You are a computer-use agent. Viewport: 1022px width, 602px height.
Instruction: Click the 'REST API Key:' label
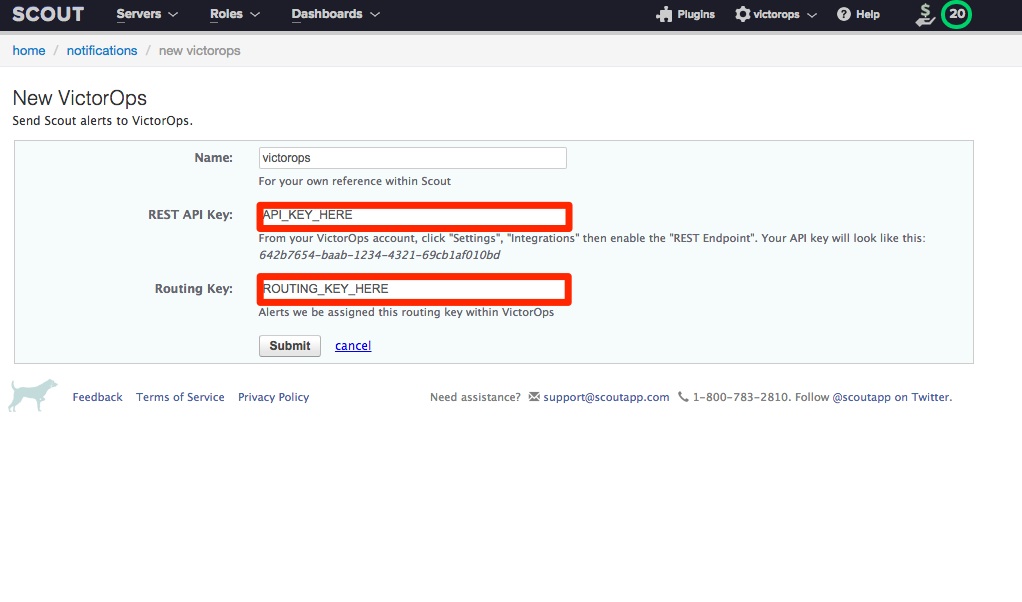pyautogui.click(x=190, y=214)
